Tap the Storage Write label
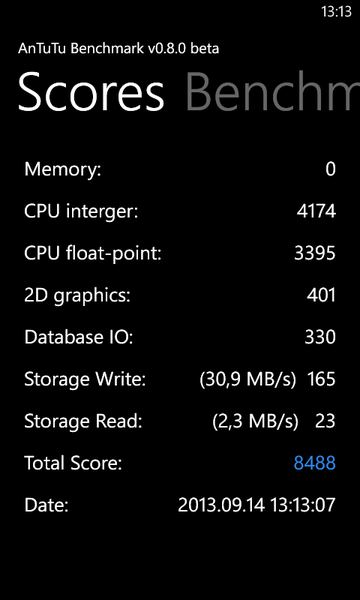This screenshot has width=360, height=600. [85, 379]
